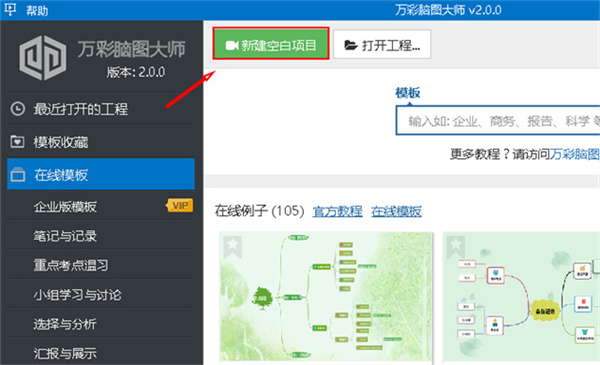600x365 pixels.
Task: Open the yellow cloud mind map template
Action: [522, 297]
